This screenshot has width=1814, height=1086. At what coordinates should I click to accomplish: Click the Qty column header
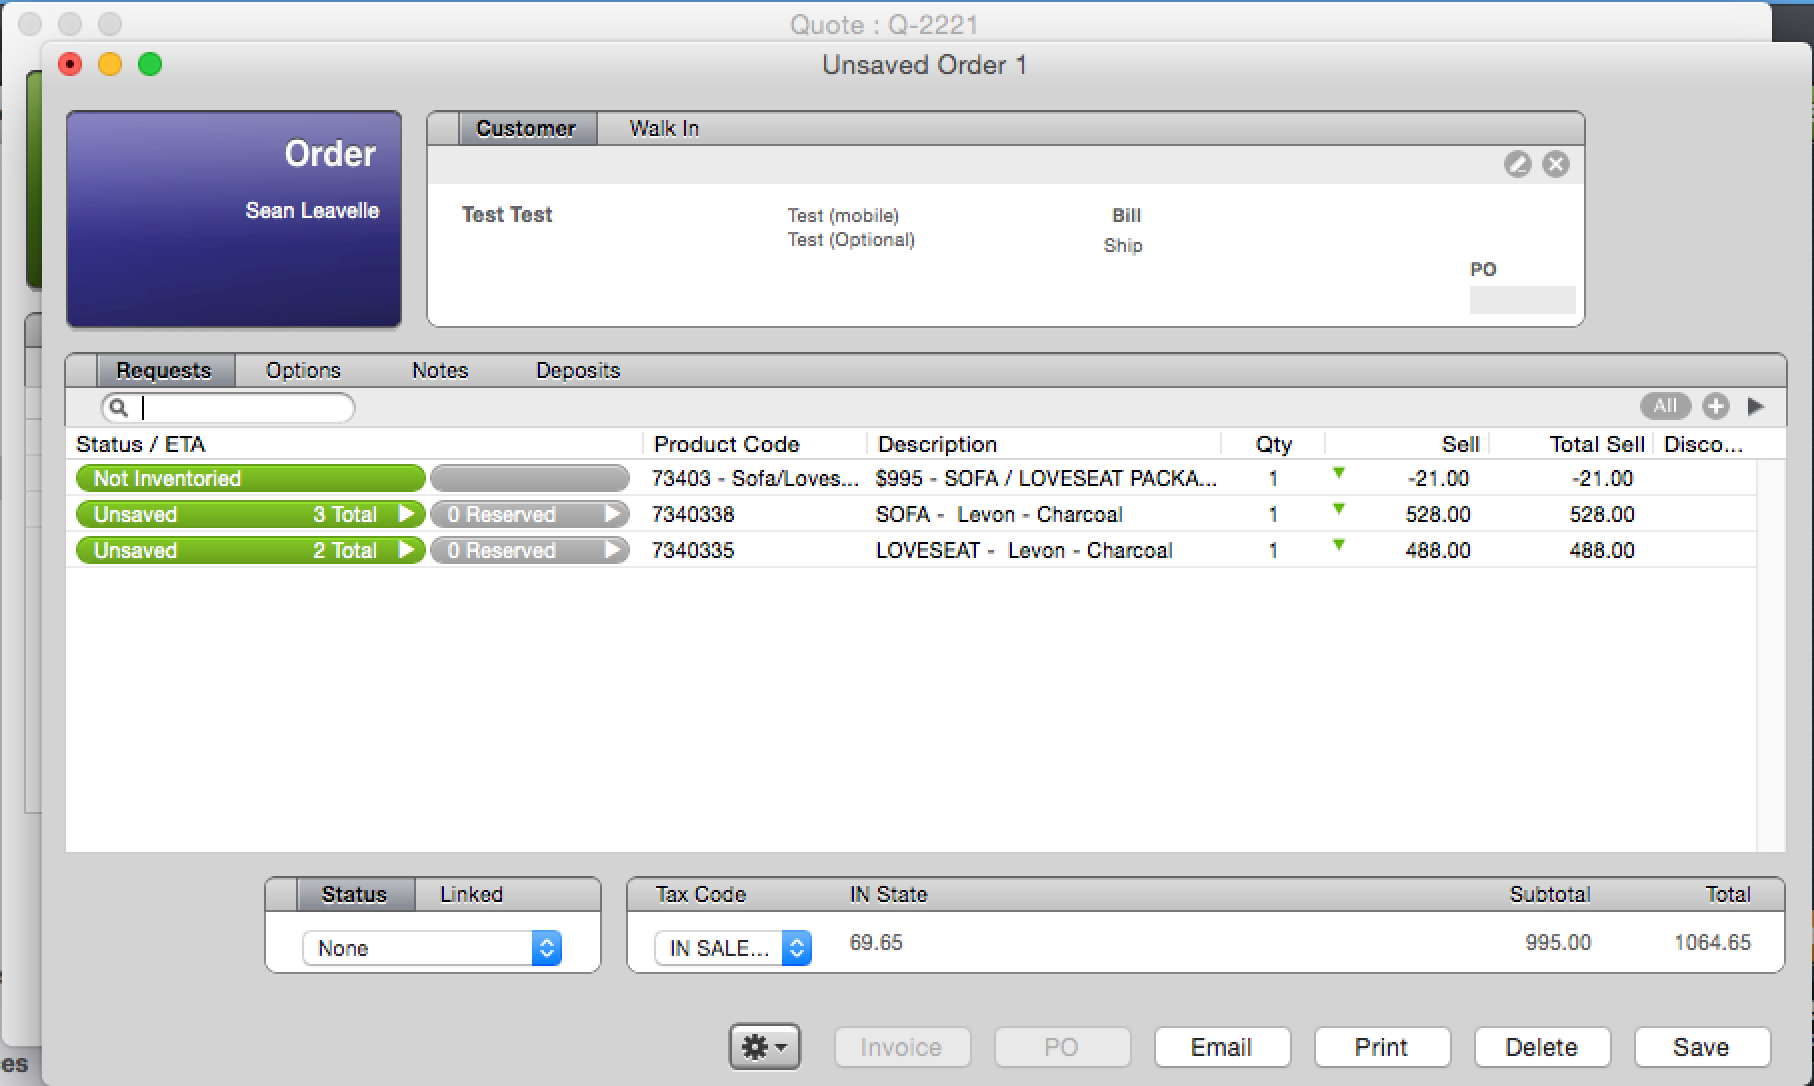(1274, 444)
